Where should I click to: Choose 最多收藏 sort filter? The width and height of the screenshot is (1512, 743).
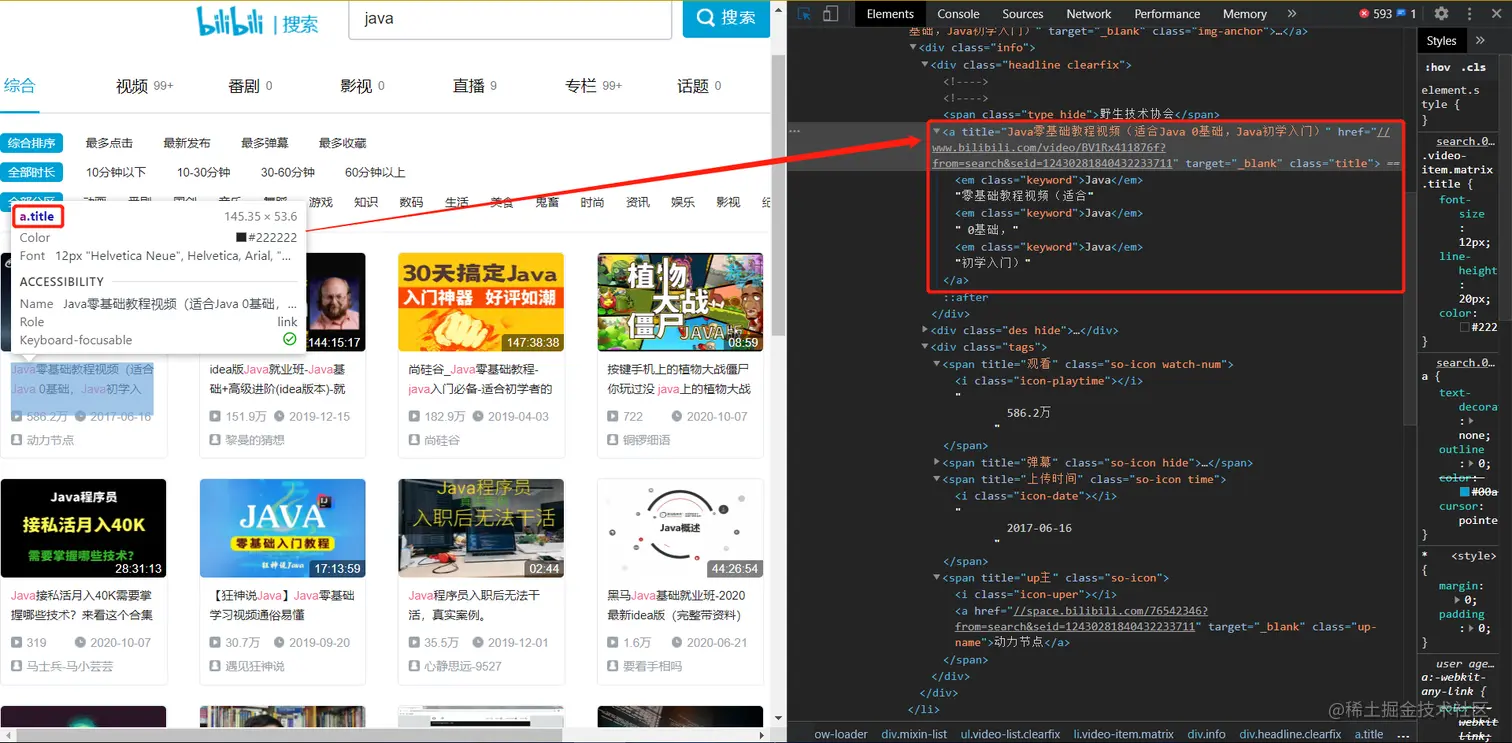click(x=343, y=143)
